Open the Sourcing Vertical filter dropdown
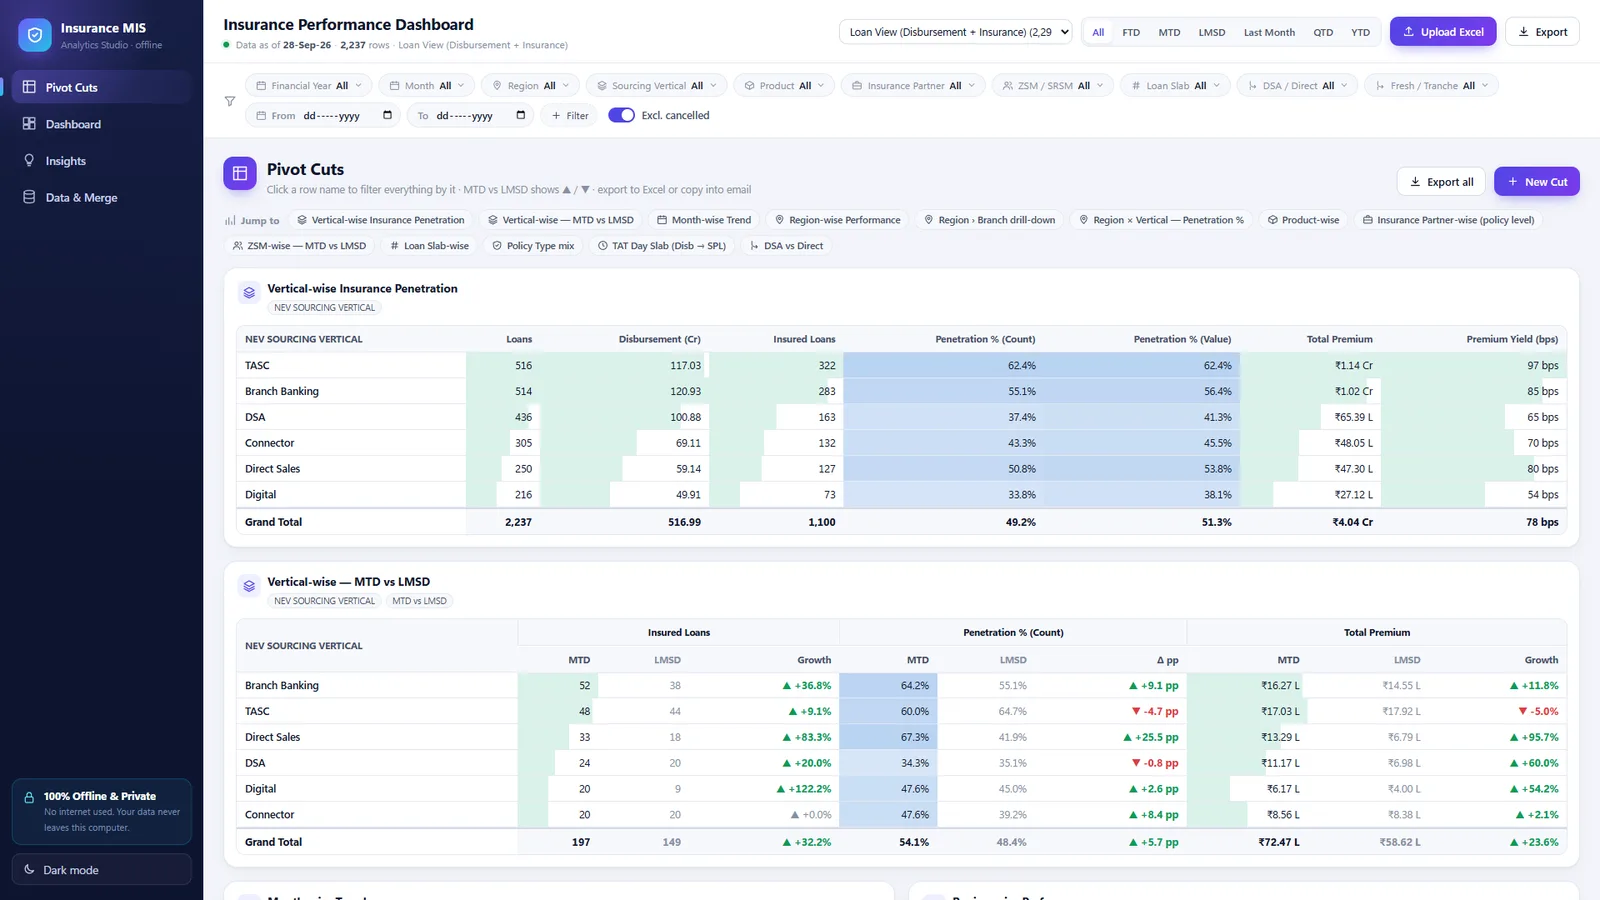Screen dimensions: 1600x900 (656, 86)
